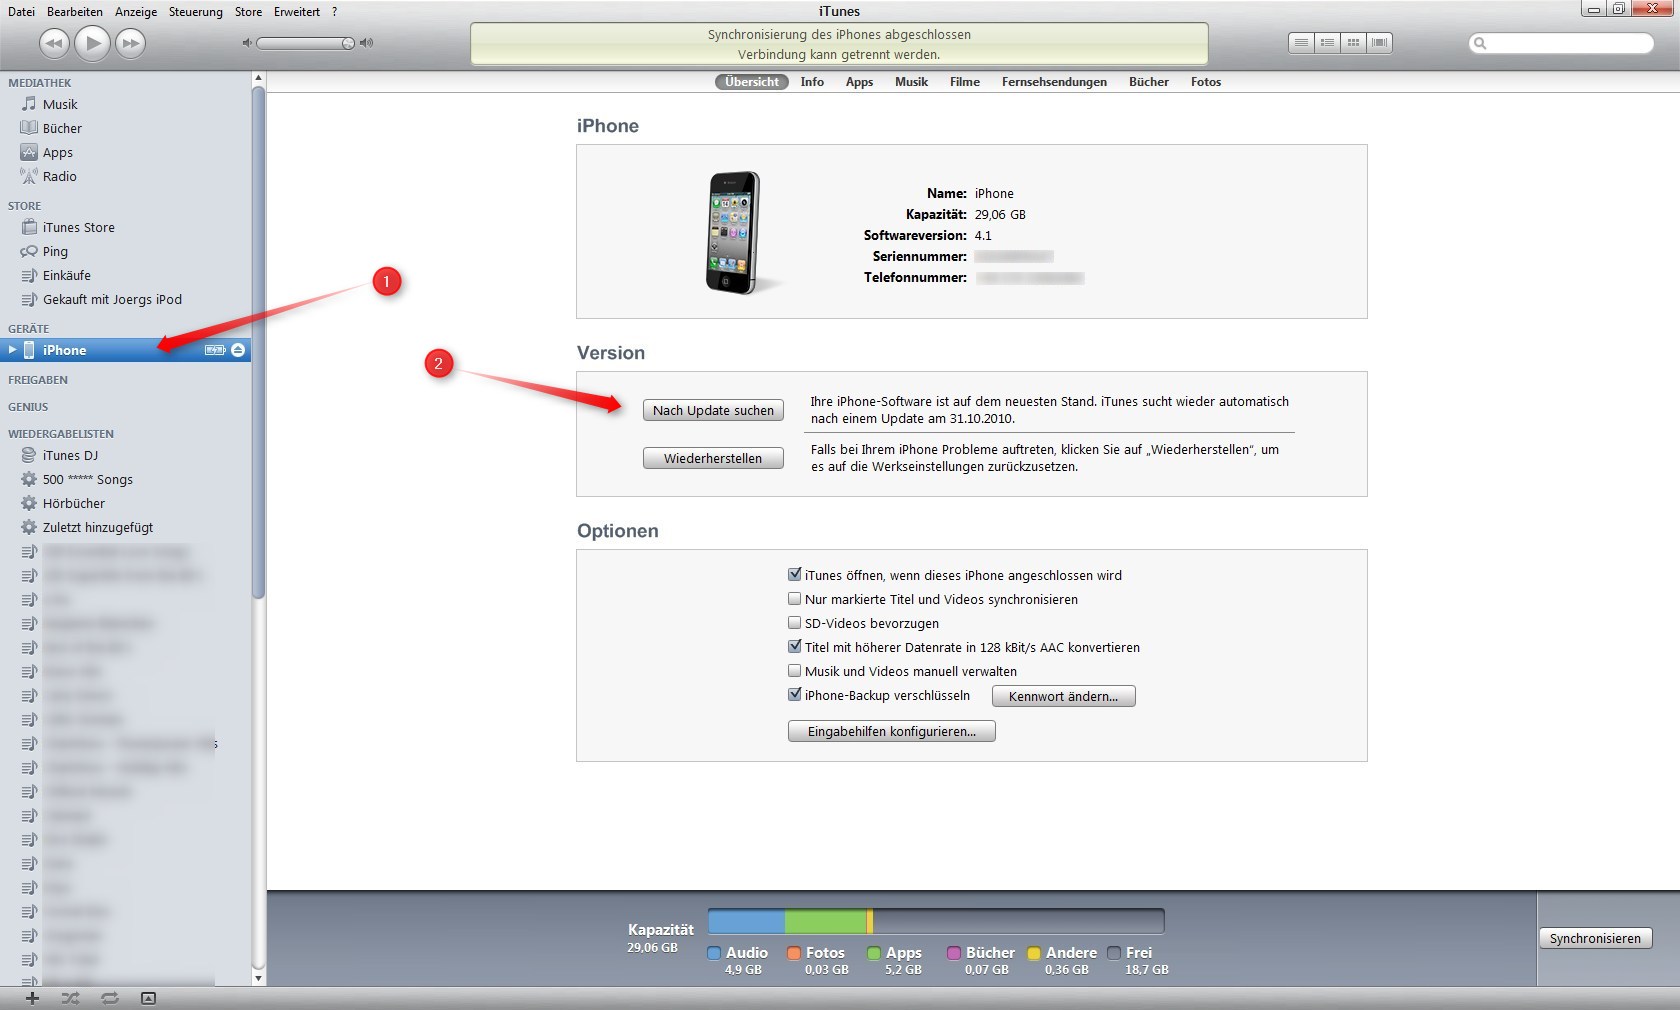
Task: Toggle iTunes öffnen wenn iPhone angeschlossen checkbox
Action: click(x=795, y=574)
